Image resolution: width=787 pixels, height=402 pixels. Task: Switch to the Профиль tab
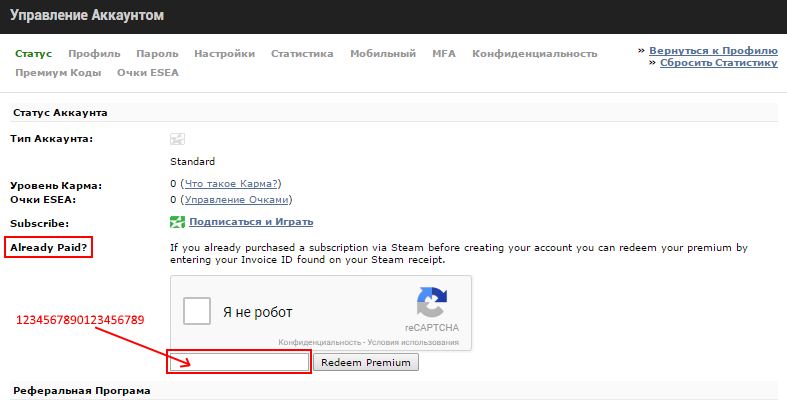coord(94,54)
